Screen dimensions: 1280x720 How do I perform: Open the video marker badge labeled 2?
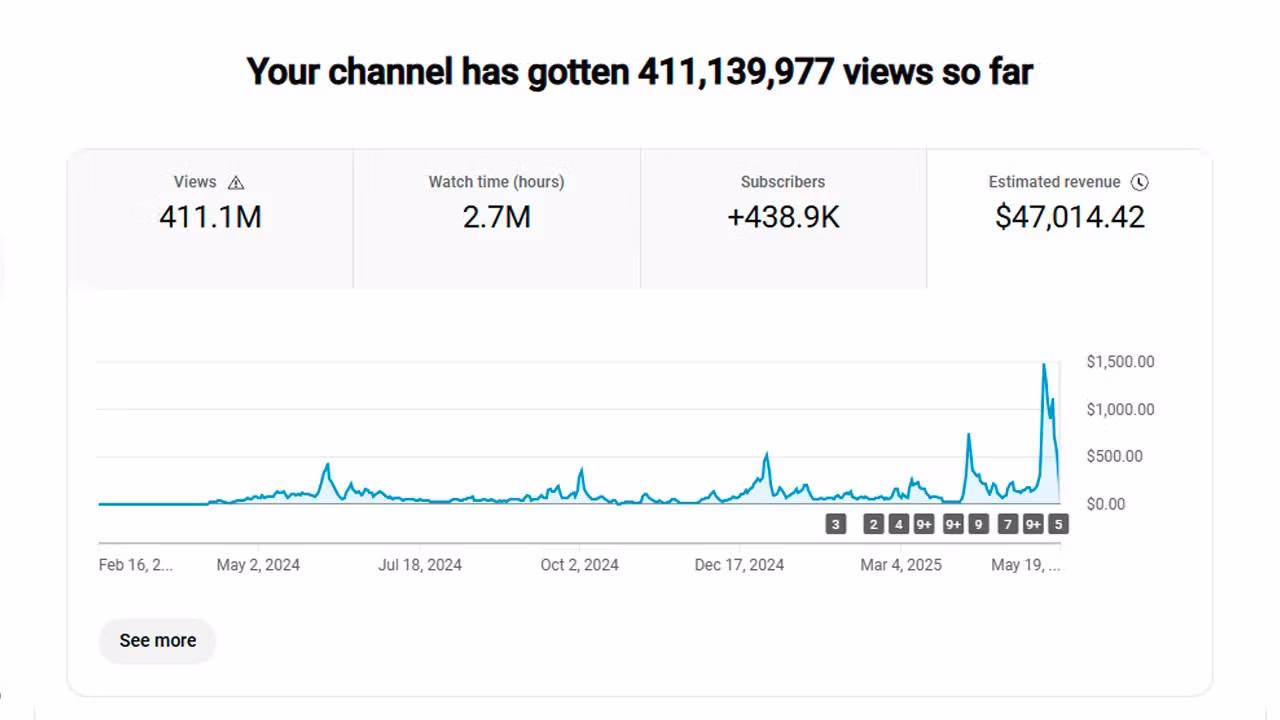(x=874, y=524)
